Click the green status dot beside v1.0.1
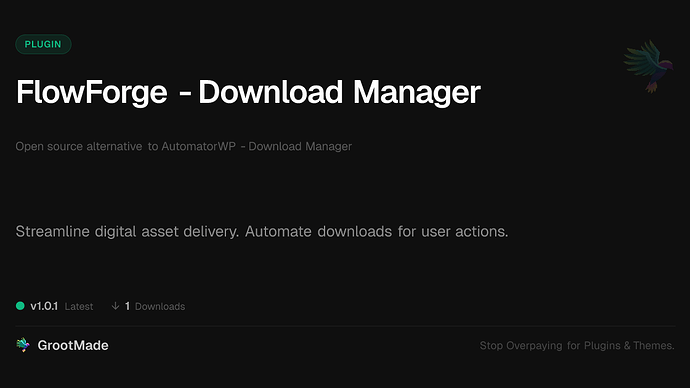Viewport: 690px width, 388px height. (20, 306)
